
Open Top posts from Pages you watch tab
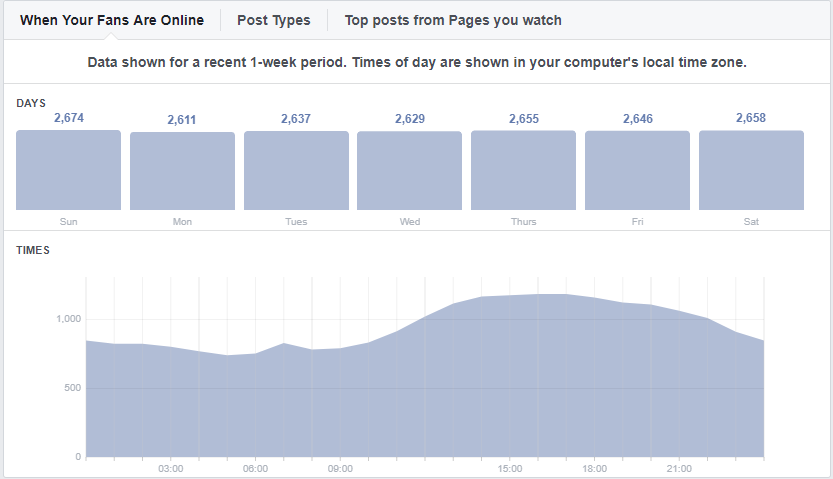click(453, 20)
